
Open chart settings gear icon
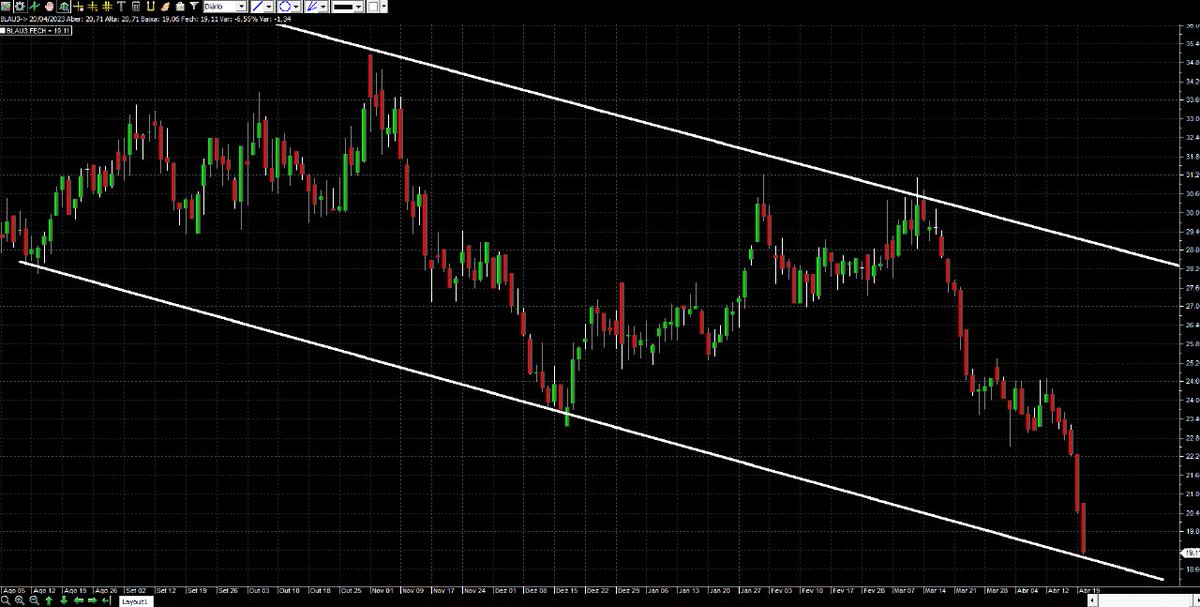tap(20, 6)
